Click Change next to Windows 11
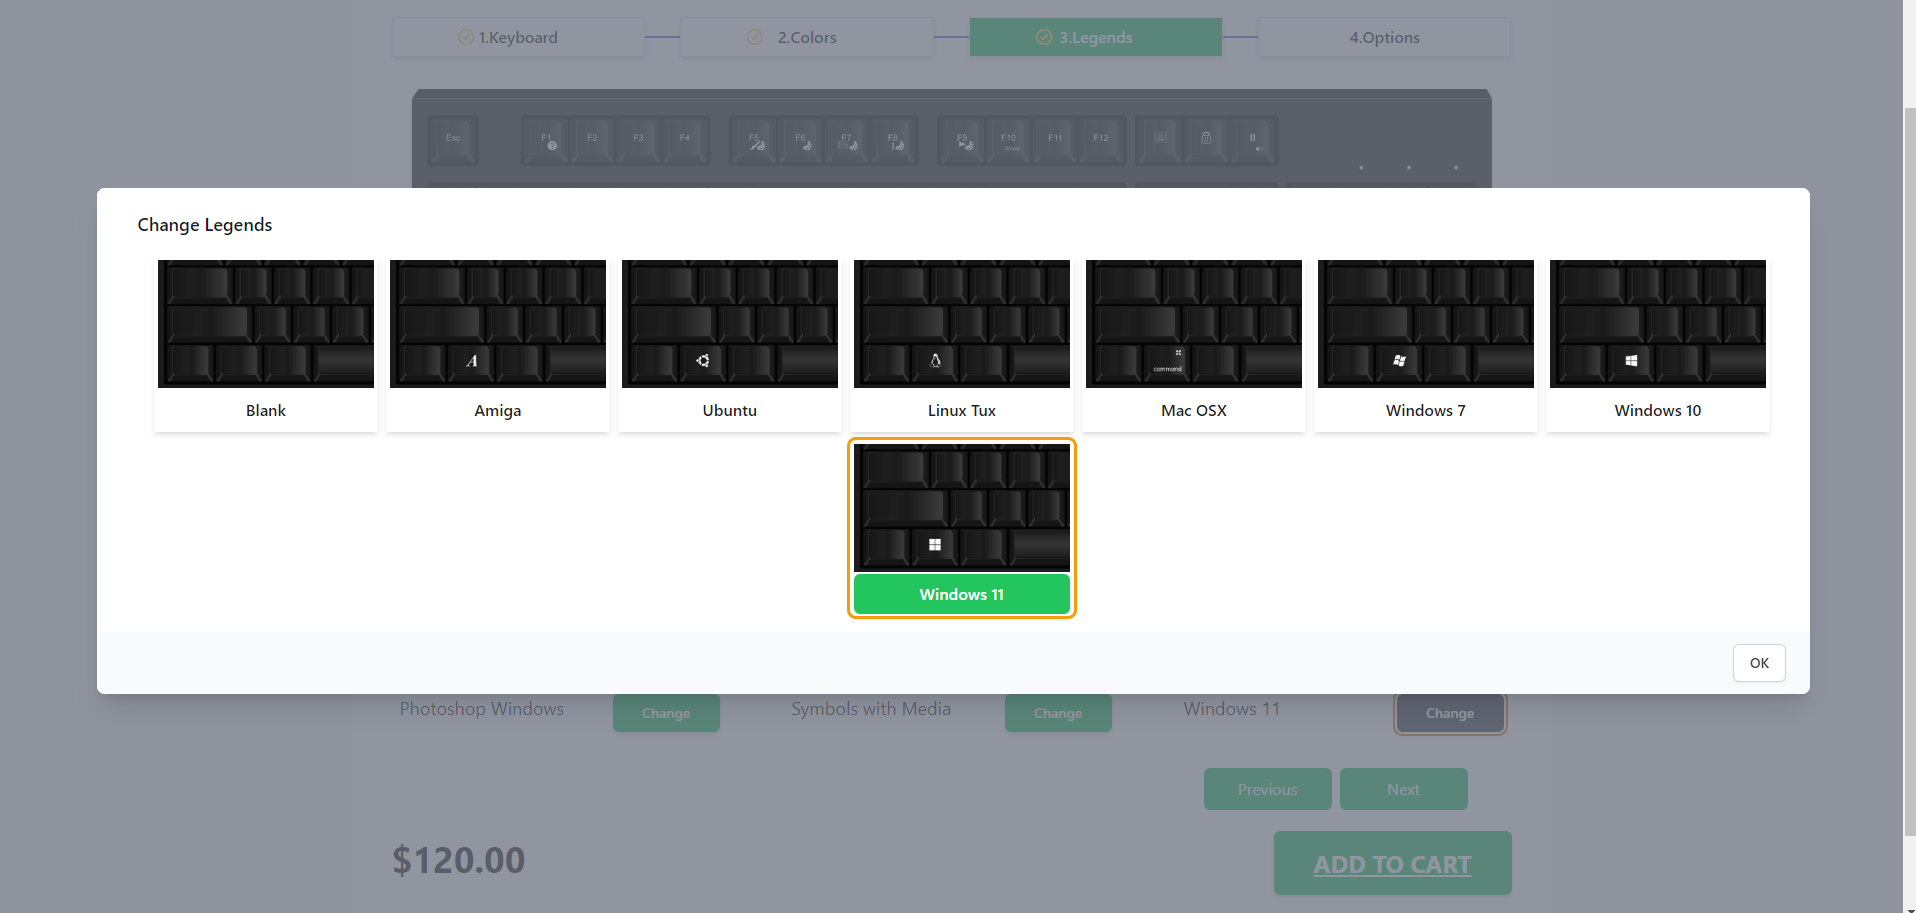The image size is (1916, 913). [1450, 713]
